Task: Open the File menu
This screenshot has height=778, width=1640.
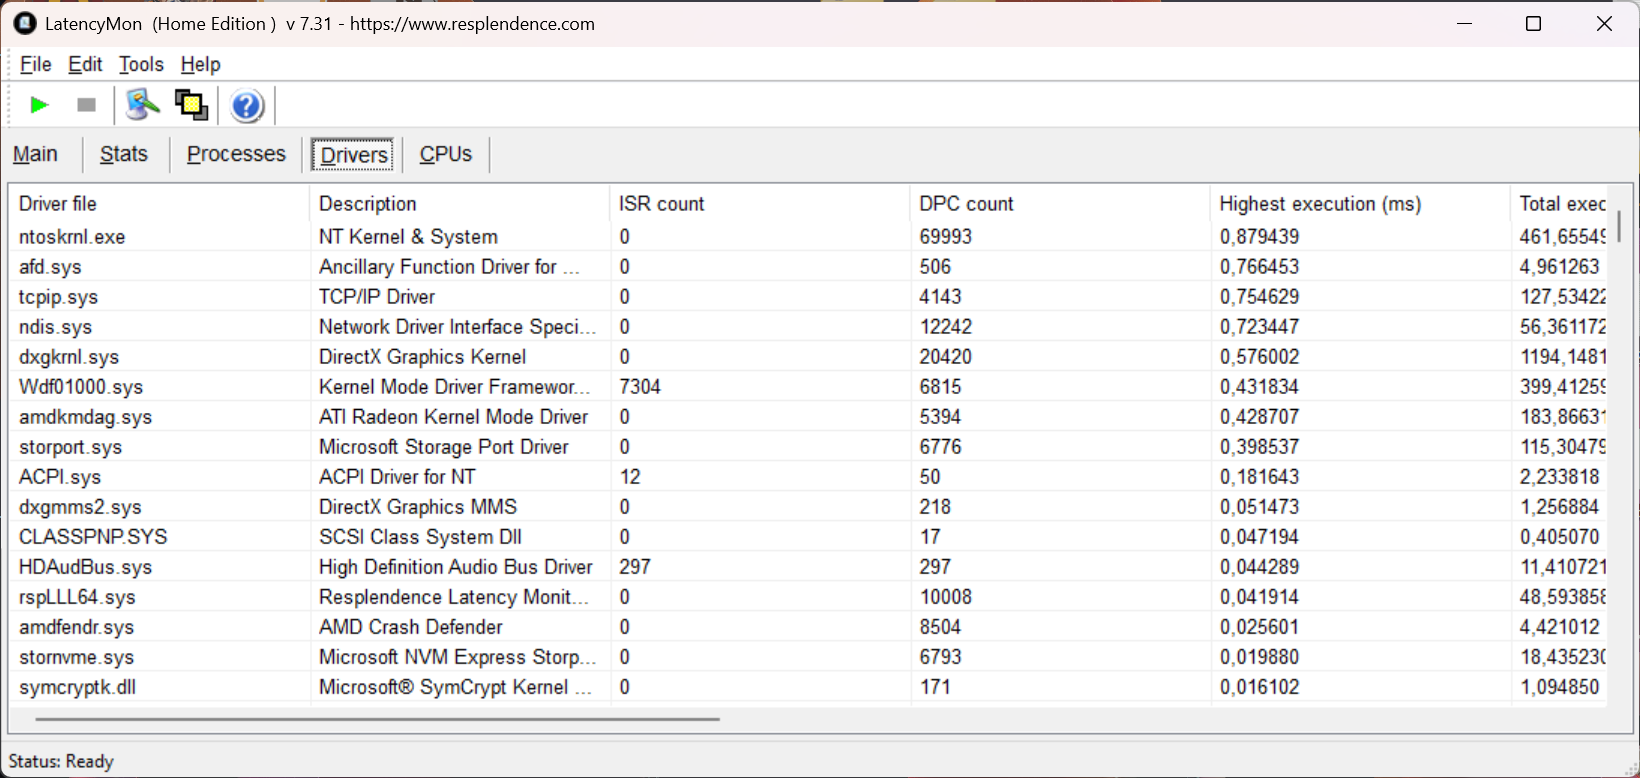Action: tap(35, 64)
